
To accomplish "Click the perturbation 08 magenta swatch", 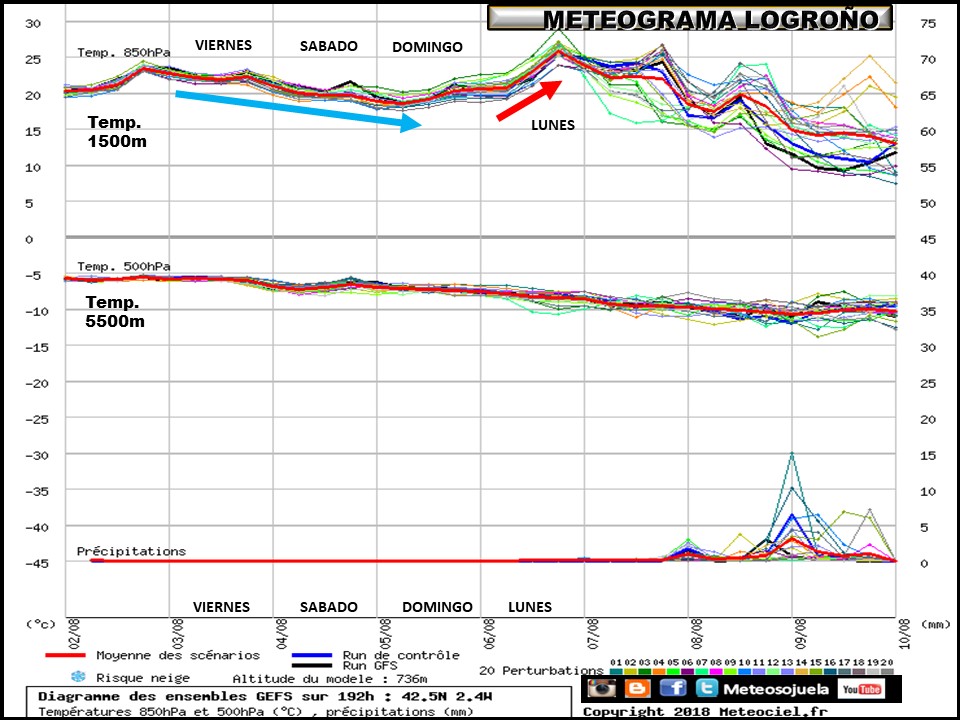I will pos(717,672).
